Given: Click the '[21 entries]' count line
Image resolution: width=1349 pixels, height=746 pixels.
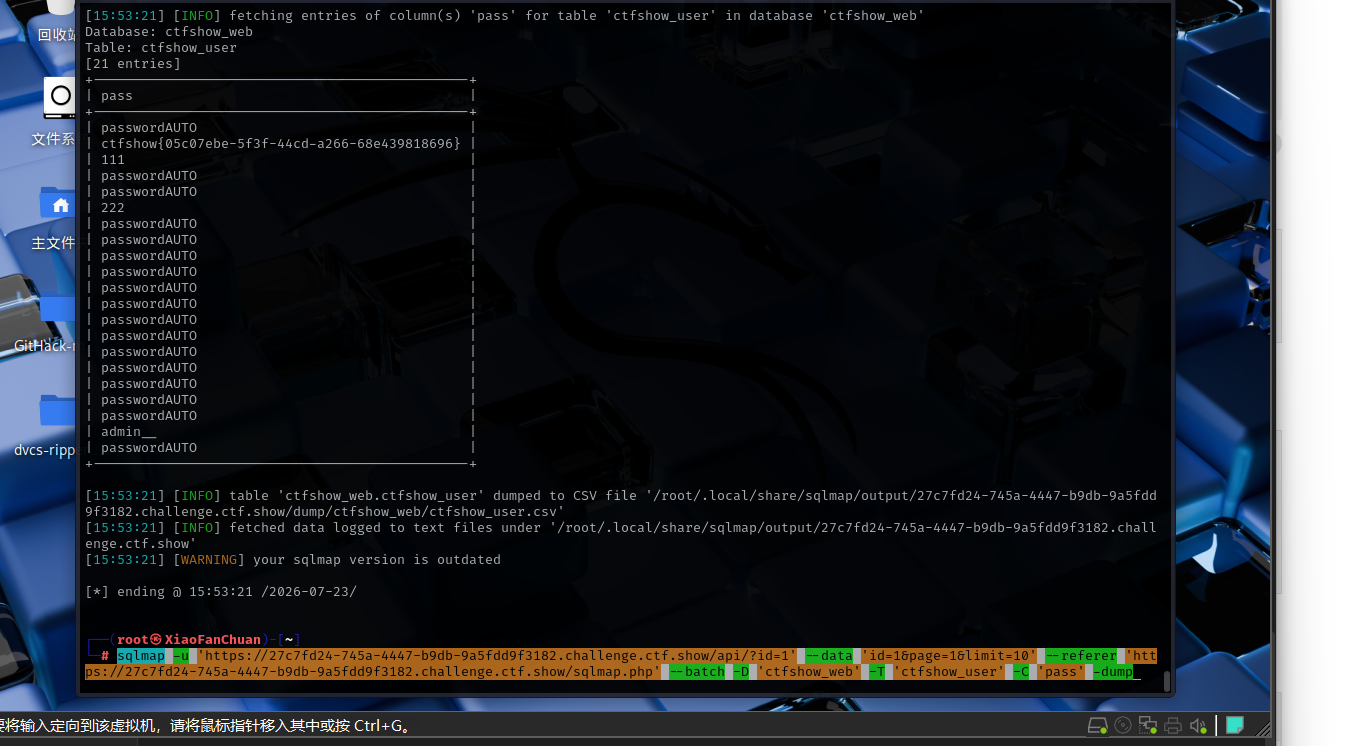Looking at the screenshot, I should click(133, 64).
